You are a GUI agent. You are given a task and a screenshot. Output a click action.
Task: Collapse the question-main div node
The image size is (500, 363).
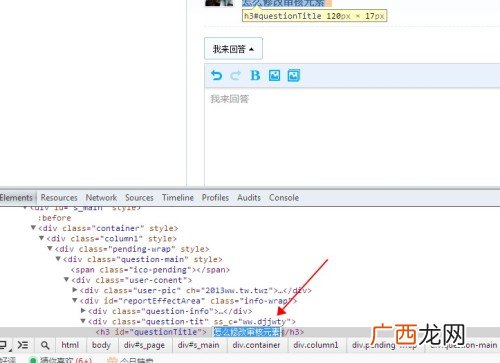[58, 259]
